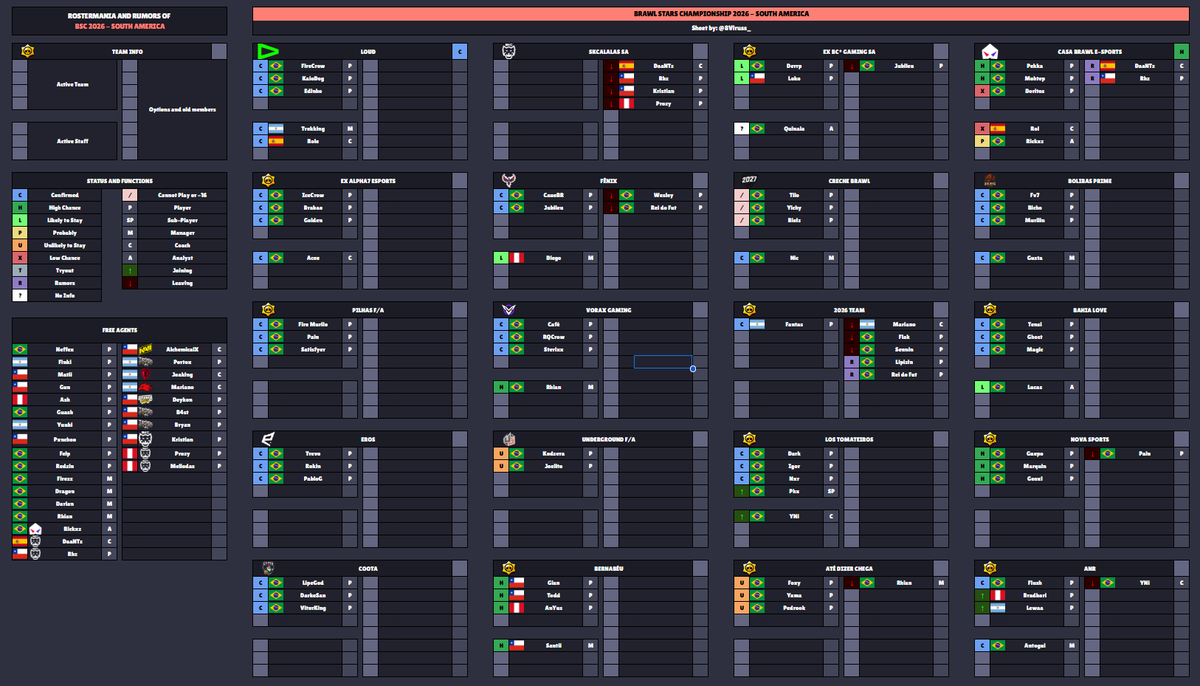This screenshot has width=1200, height=686.
Task: Click the 'Rostermania and Rumors of' title cell
Action: [119, 16]
